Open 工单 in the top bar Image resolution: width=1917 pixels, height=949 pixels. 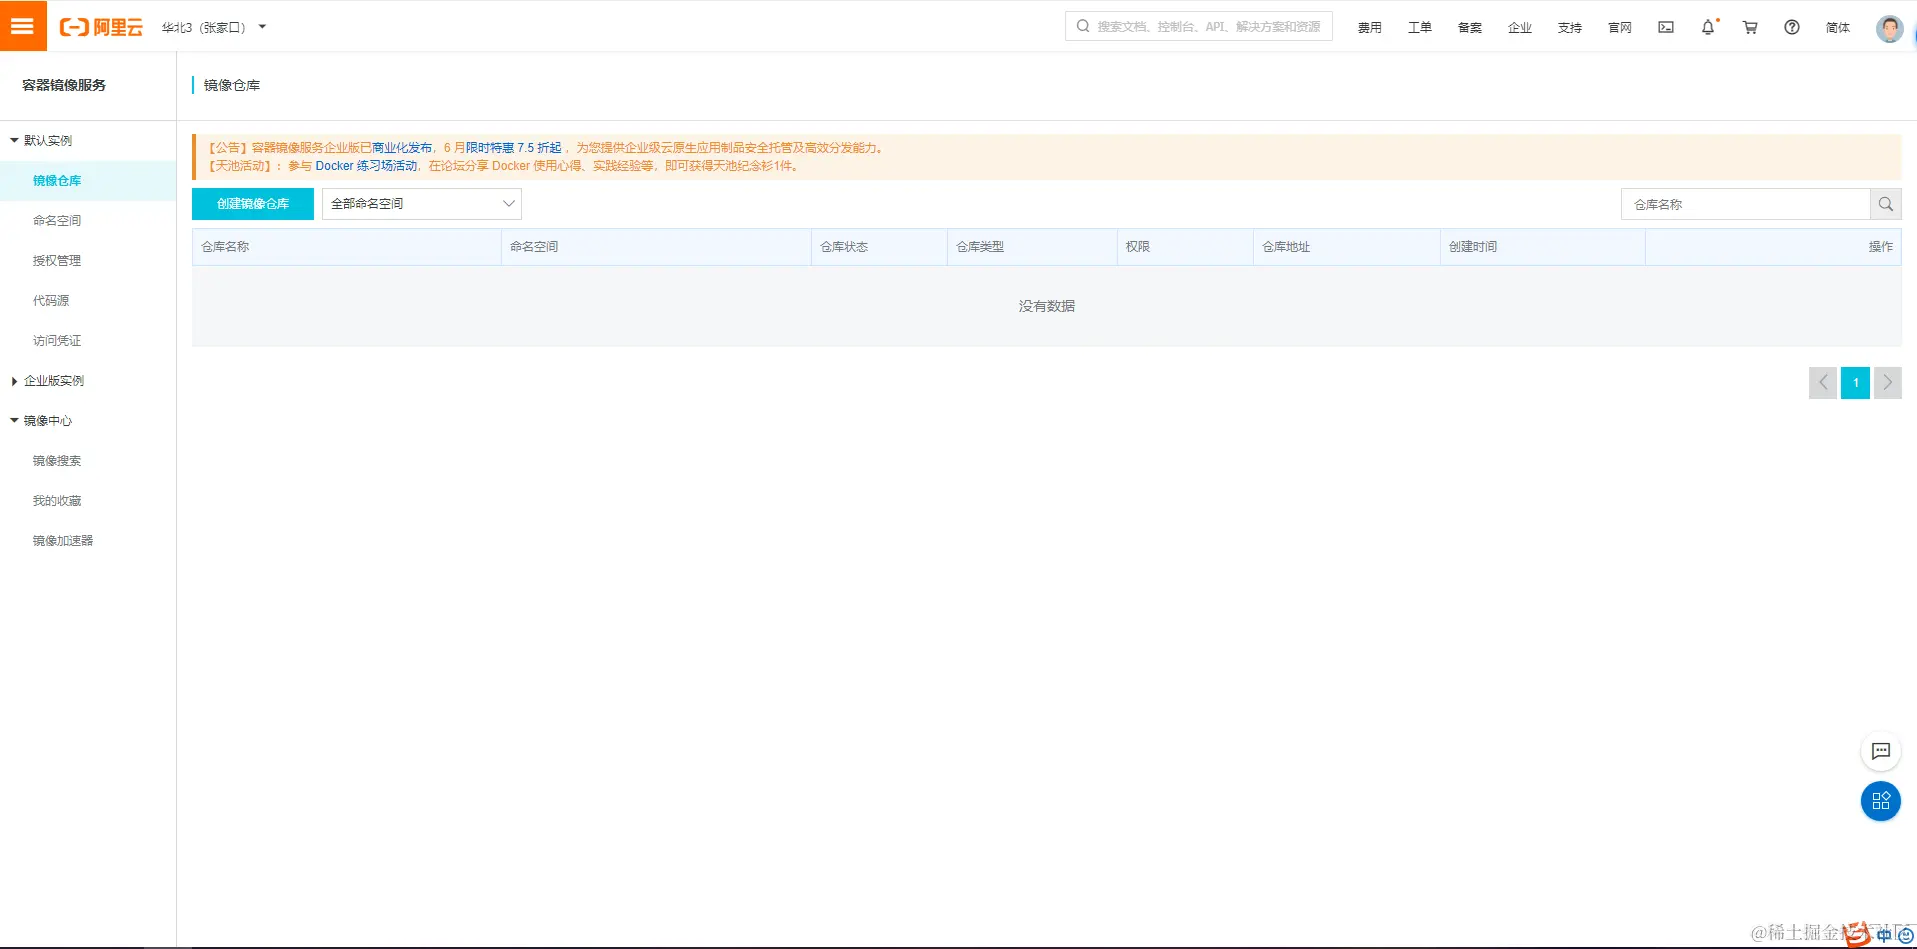[x=1420, y=27]
